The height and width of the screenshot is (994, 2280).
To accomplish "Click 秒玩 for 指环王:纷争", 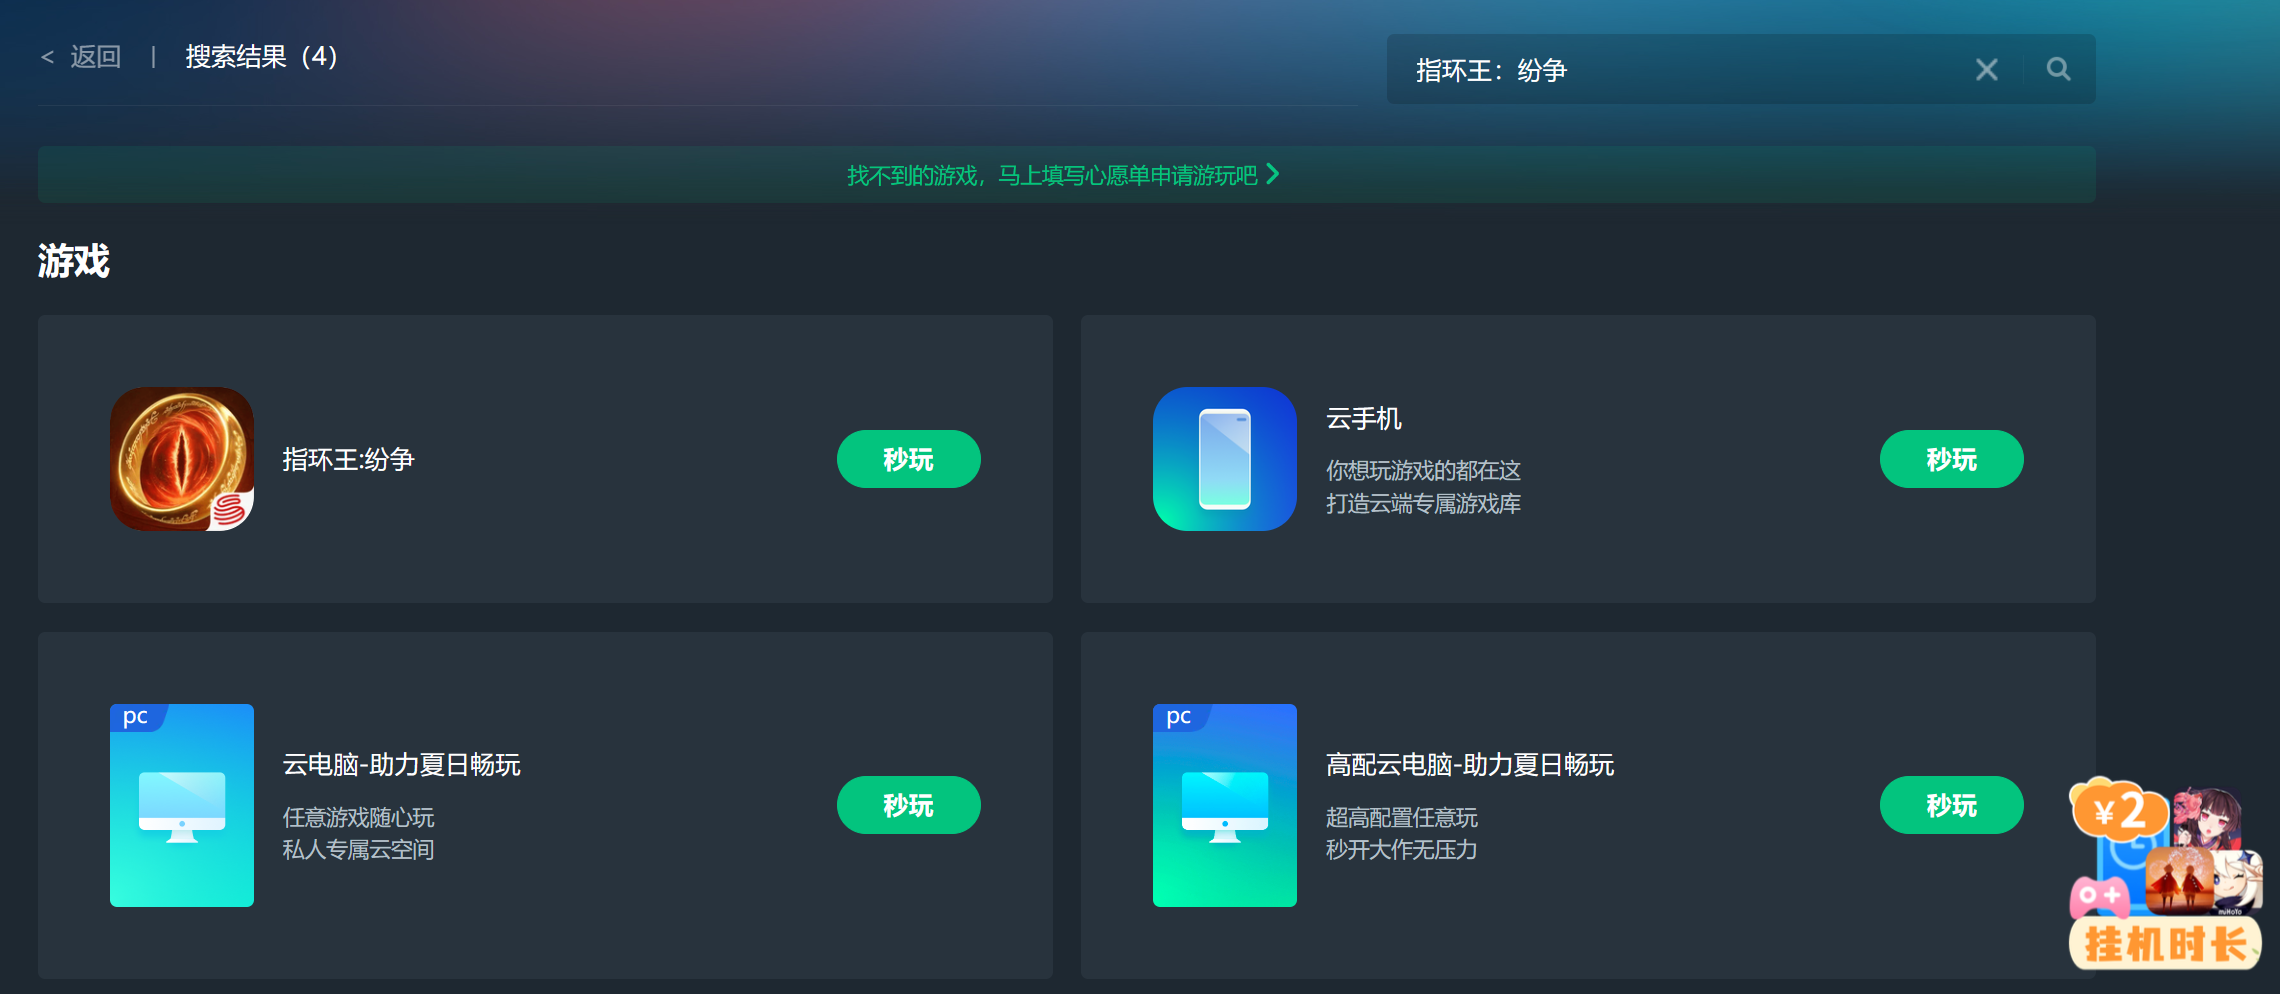I will tap(908, 459).
